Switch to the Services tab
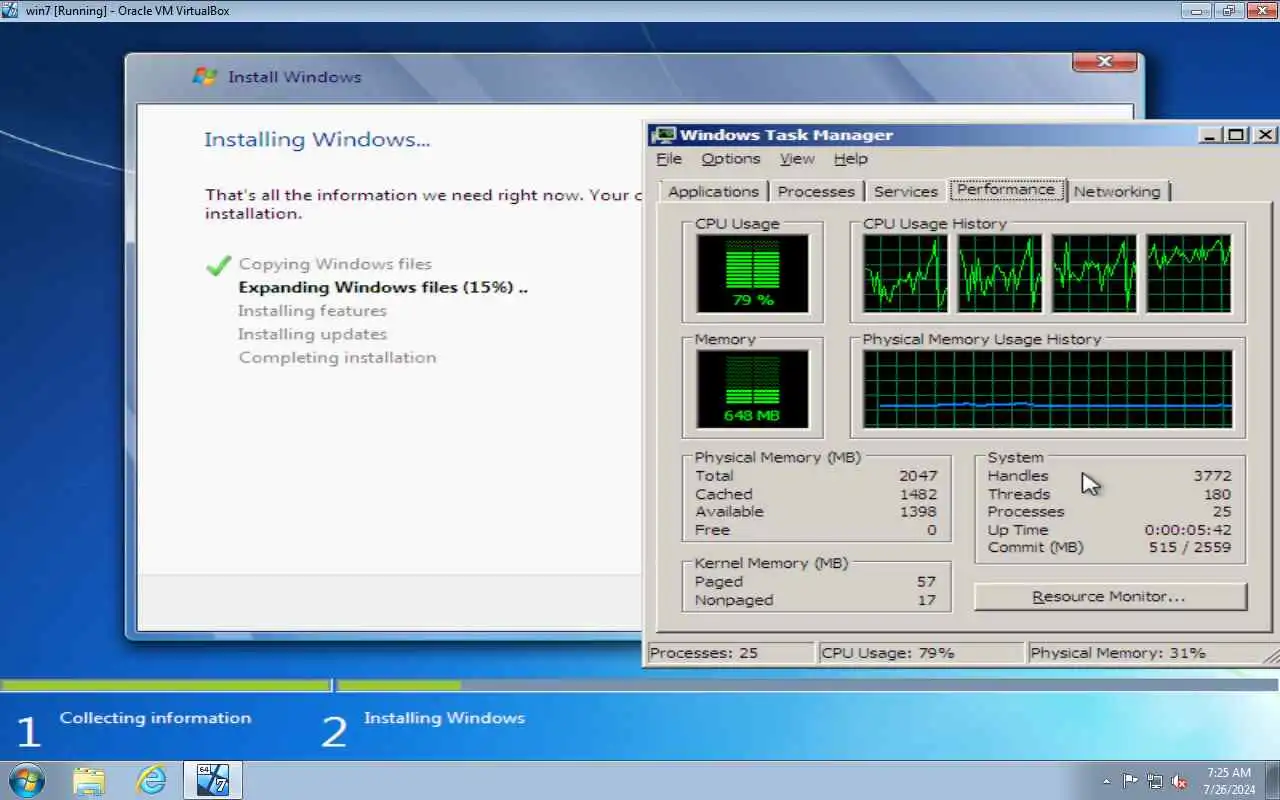The height and width of the screenshot is (800, 1280). click(x=905, y=191)
